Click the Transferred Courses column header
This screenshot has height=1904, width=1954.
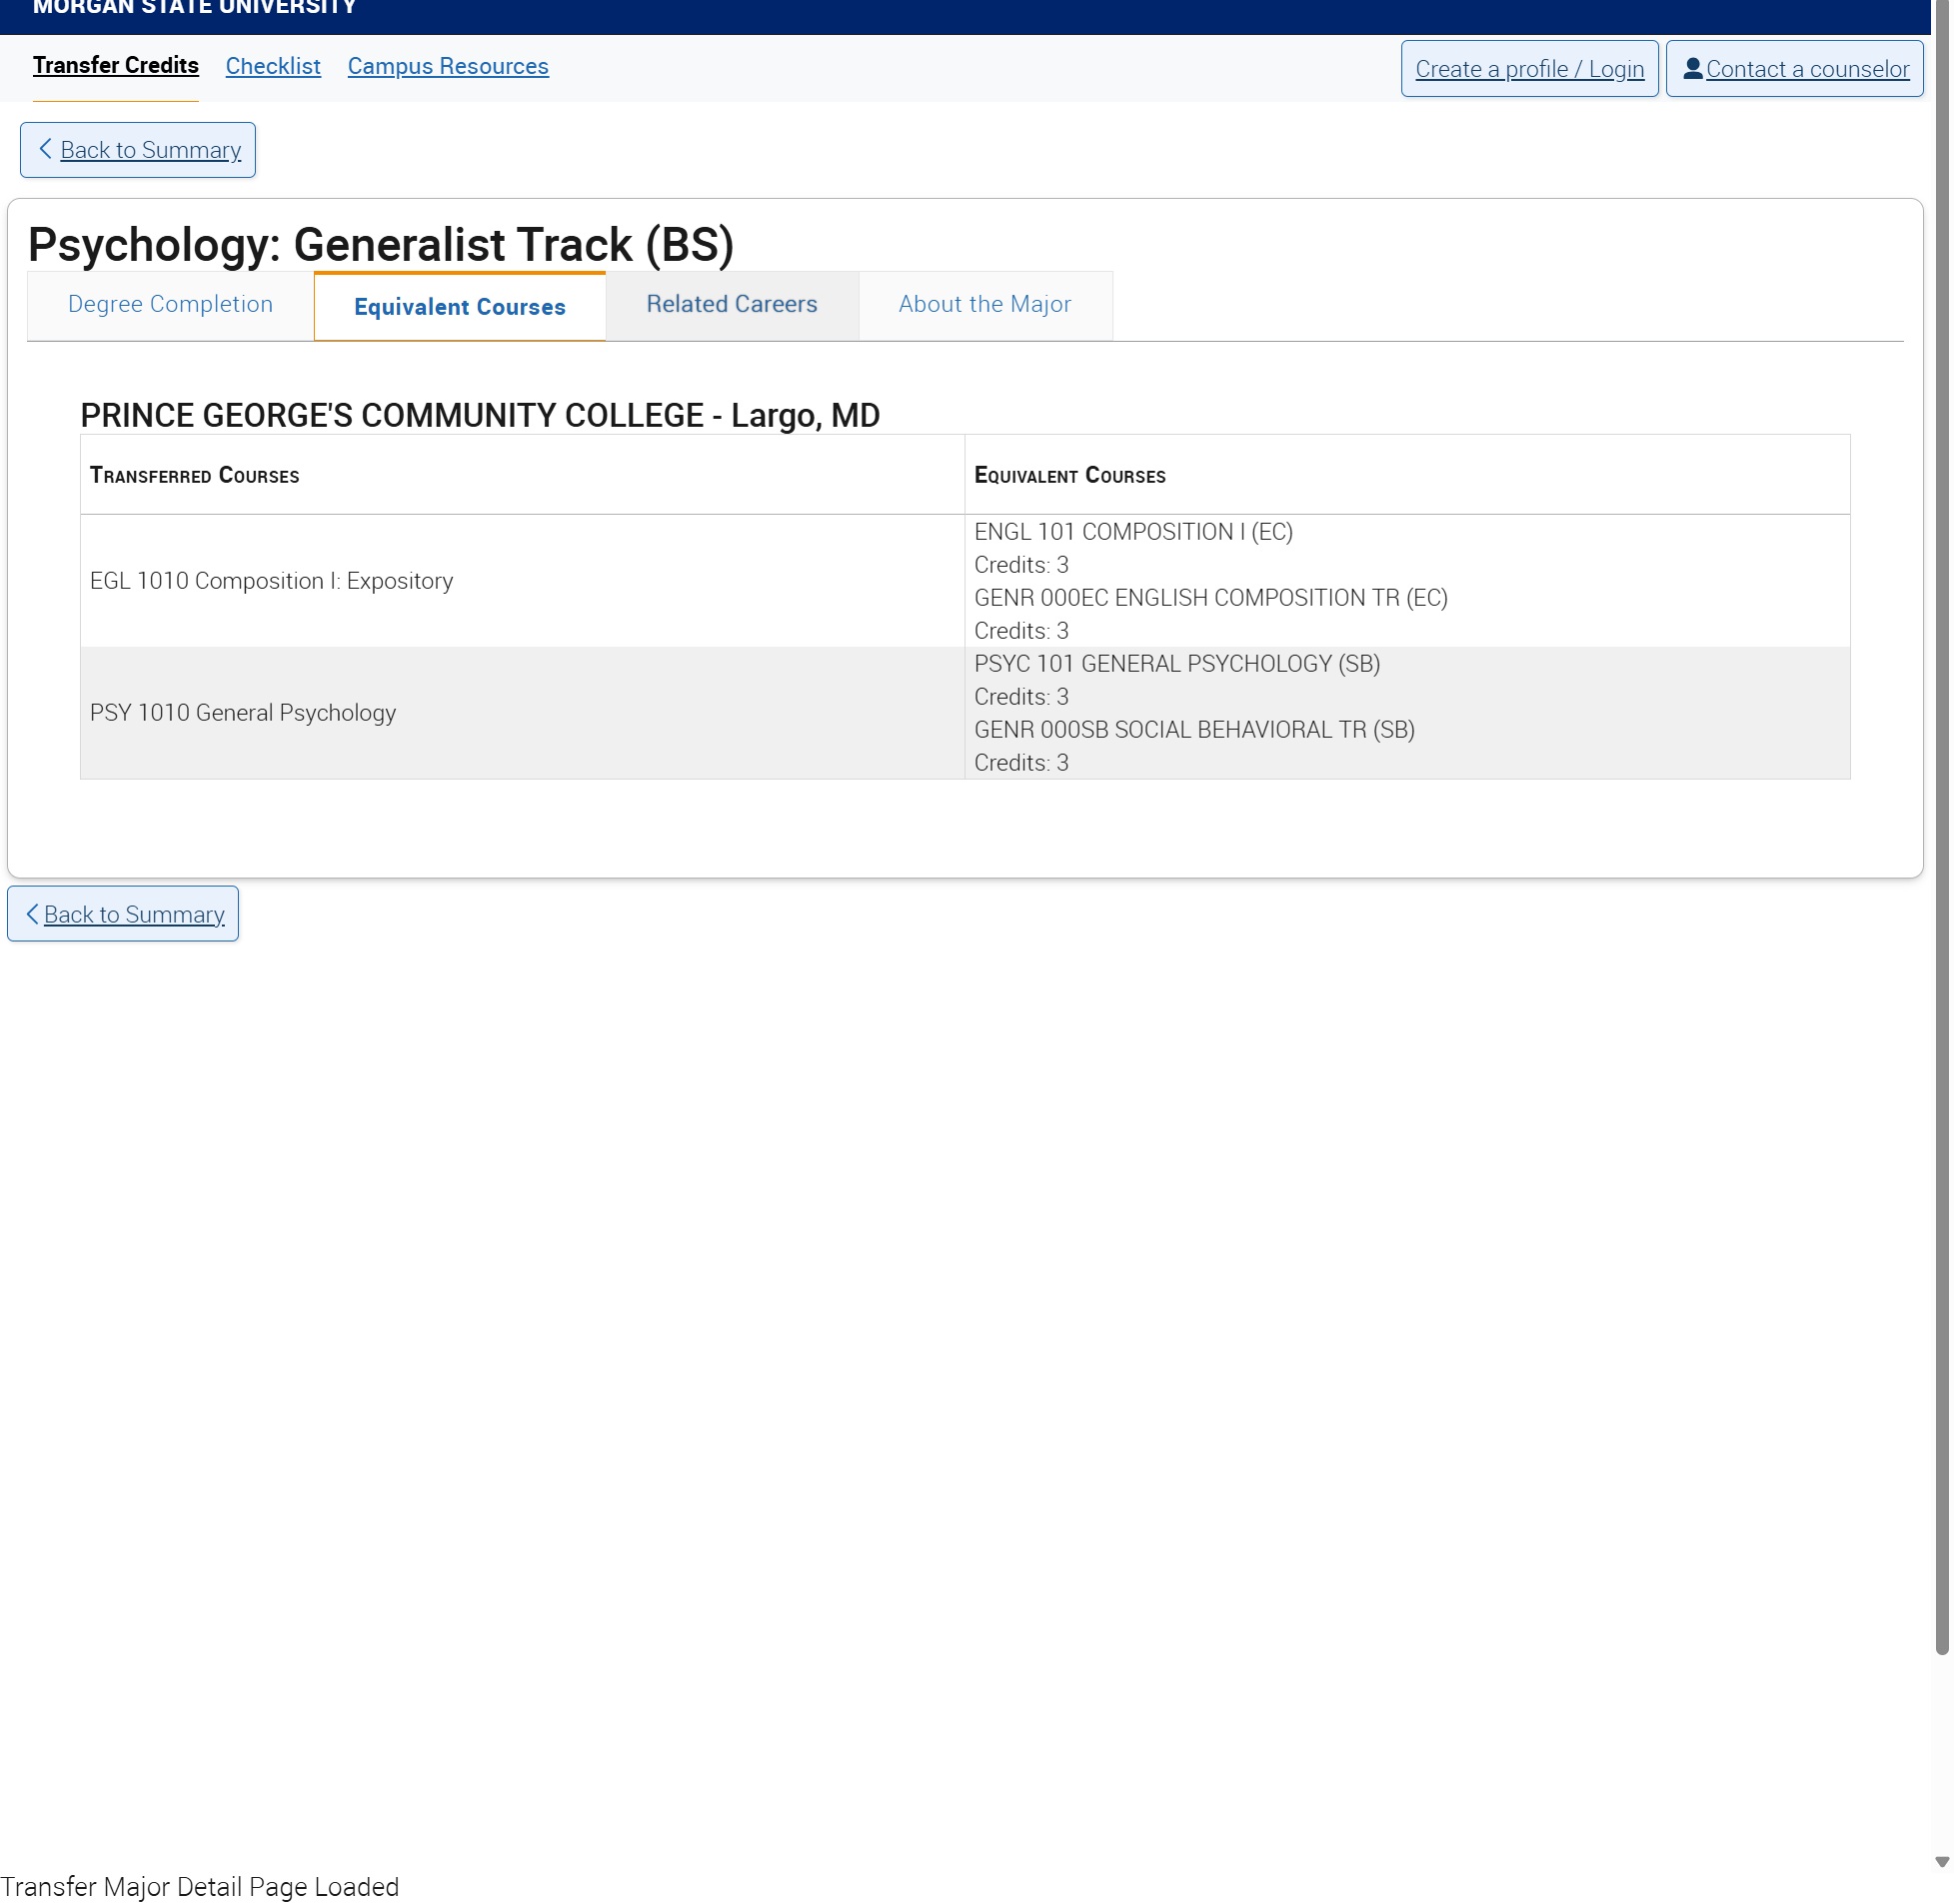[x=522, y=475]
